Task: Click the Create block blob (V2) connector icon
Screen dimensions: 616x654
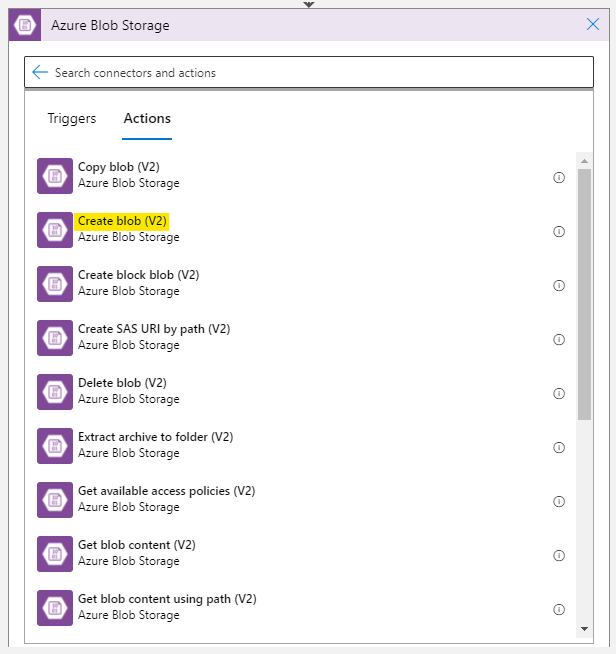Action: pos(55,284)
